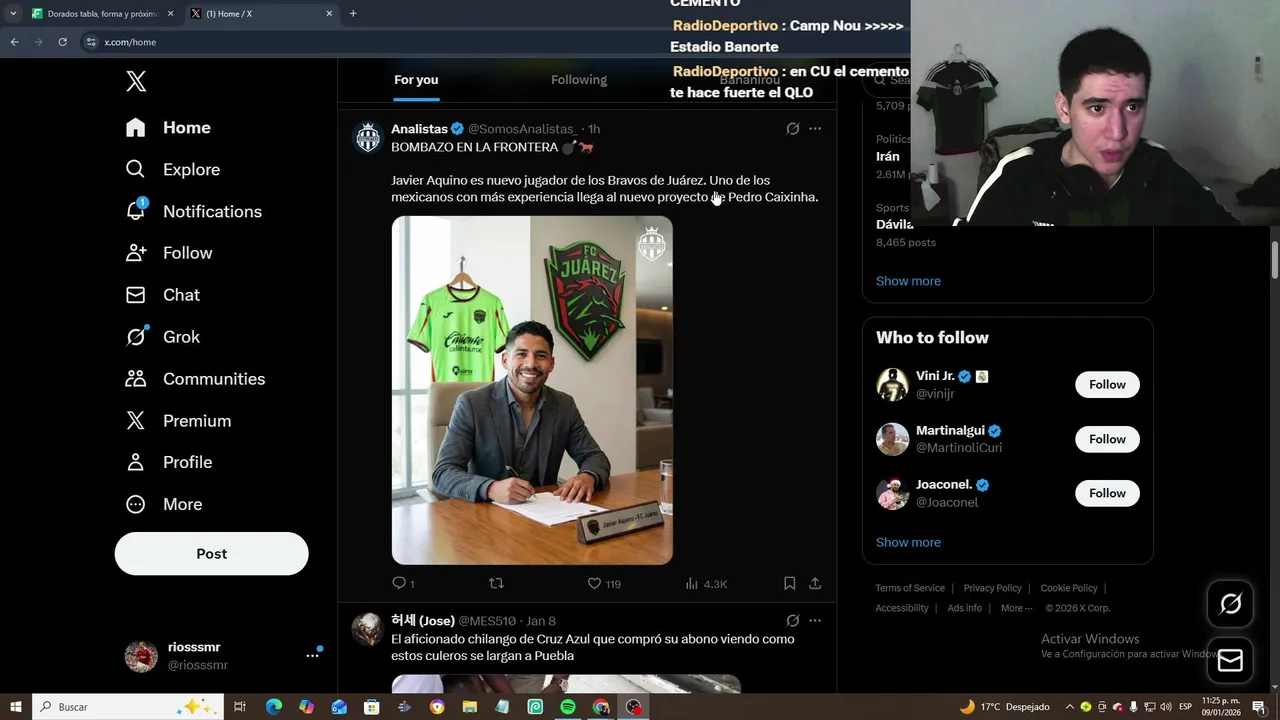Image resolution: width=1280 pixels, height=720 pixels.
Task: Open the More menu in sidebar
Action: pos(163,504)
